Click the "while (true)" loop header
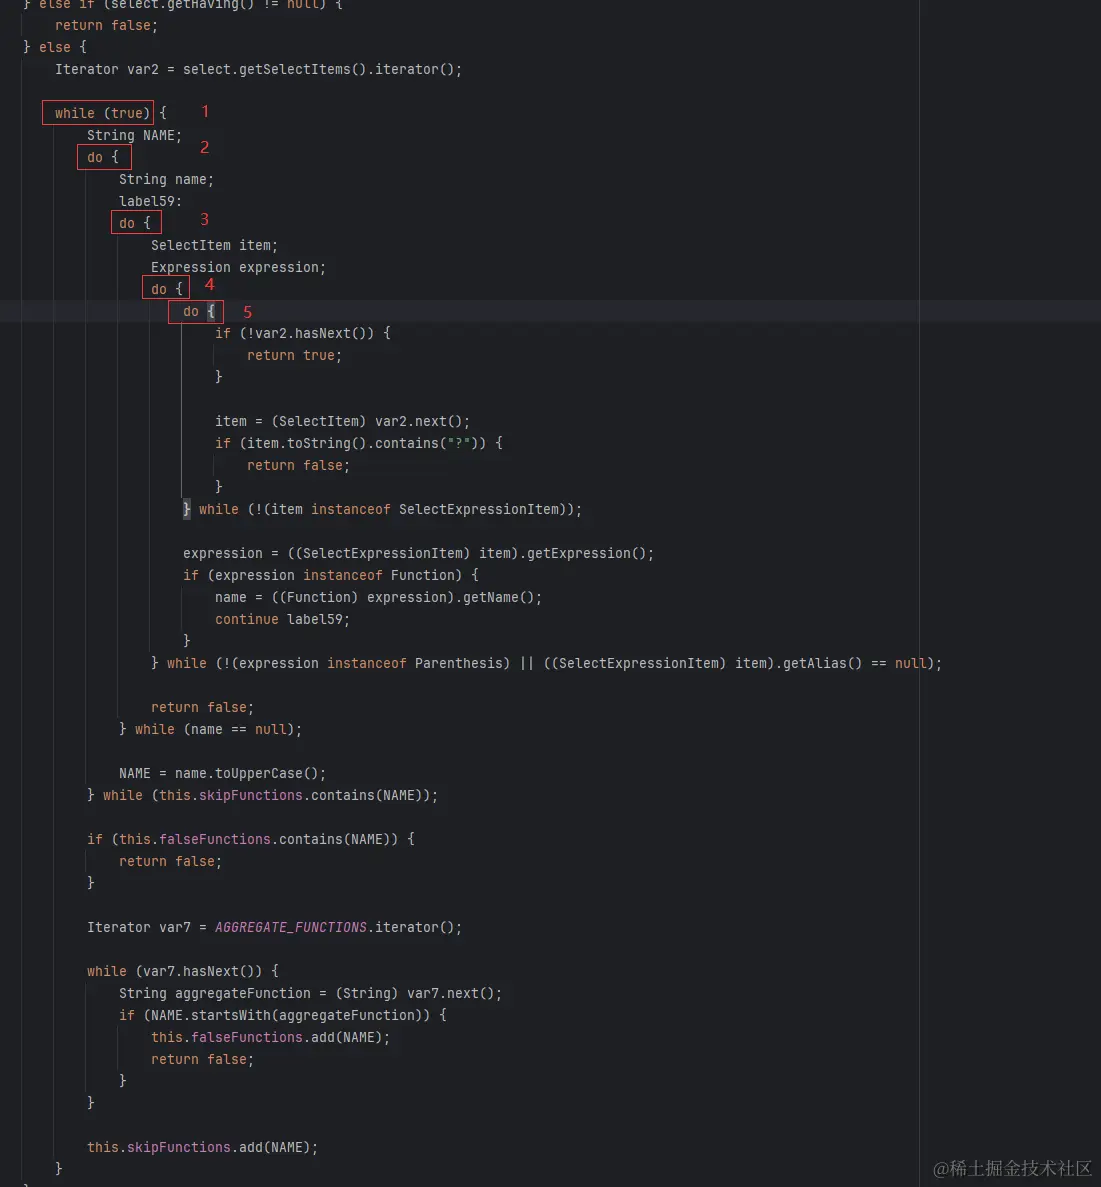Viewport: 1101px width, 1187px height. click(x=102, y=114)
